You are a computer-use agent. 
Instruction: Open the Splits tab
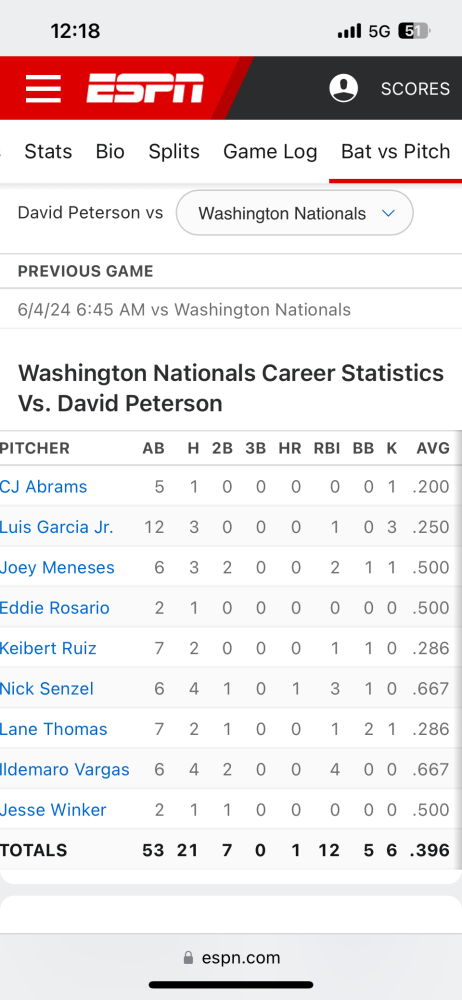click(x=174, y=152)
